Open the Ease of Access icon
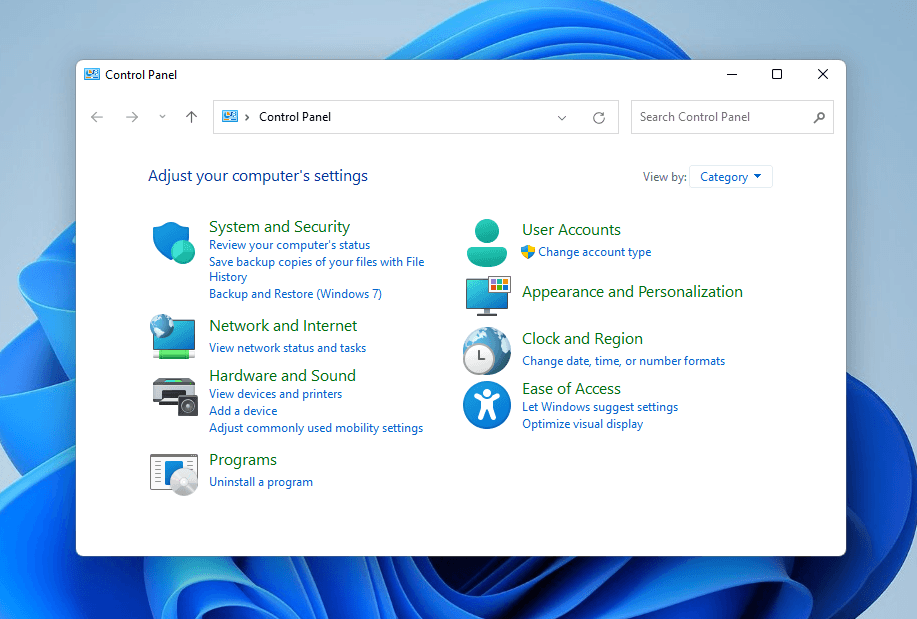The width and height of the screenshot is (917, 619). [487, 405]
